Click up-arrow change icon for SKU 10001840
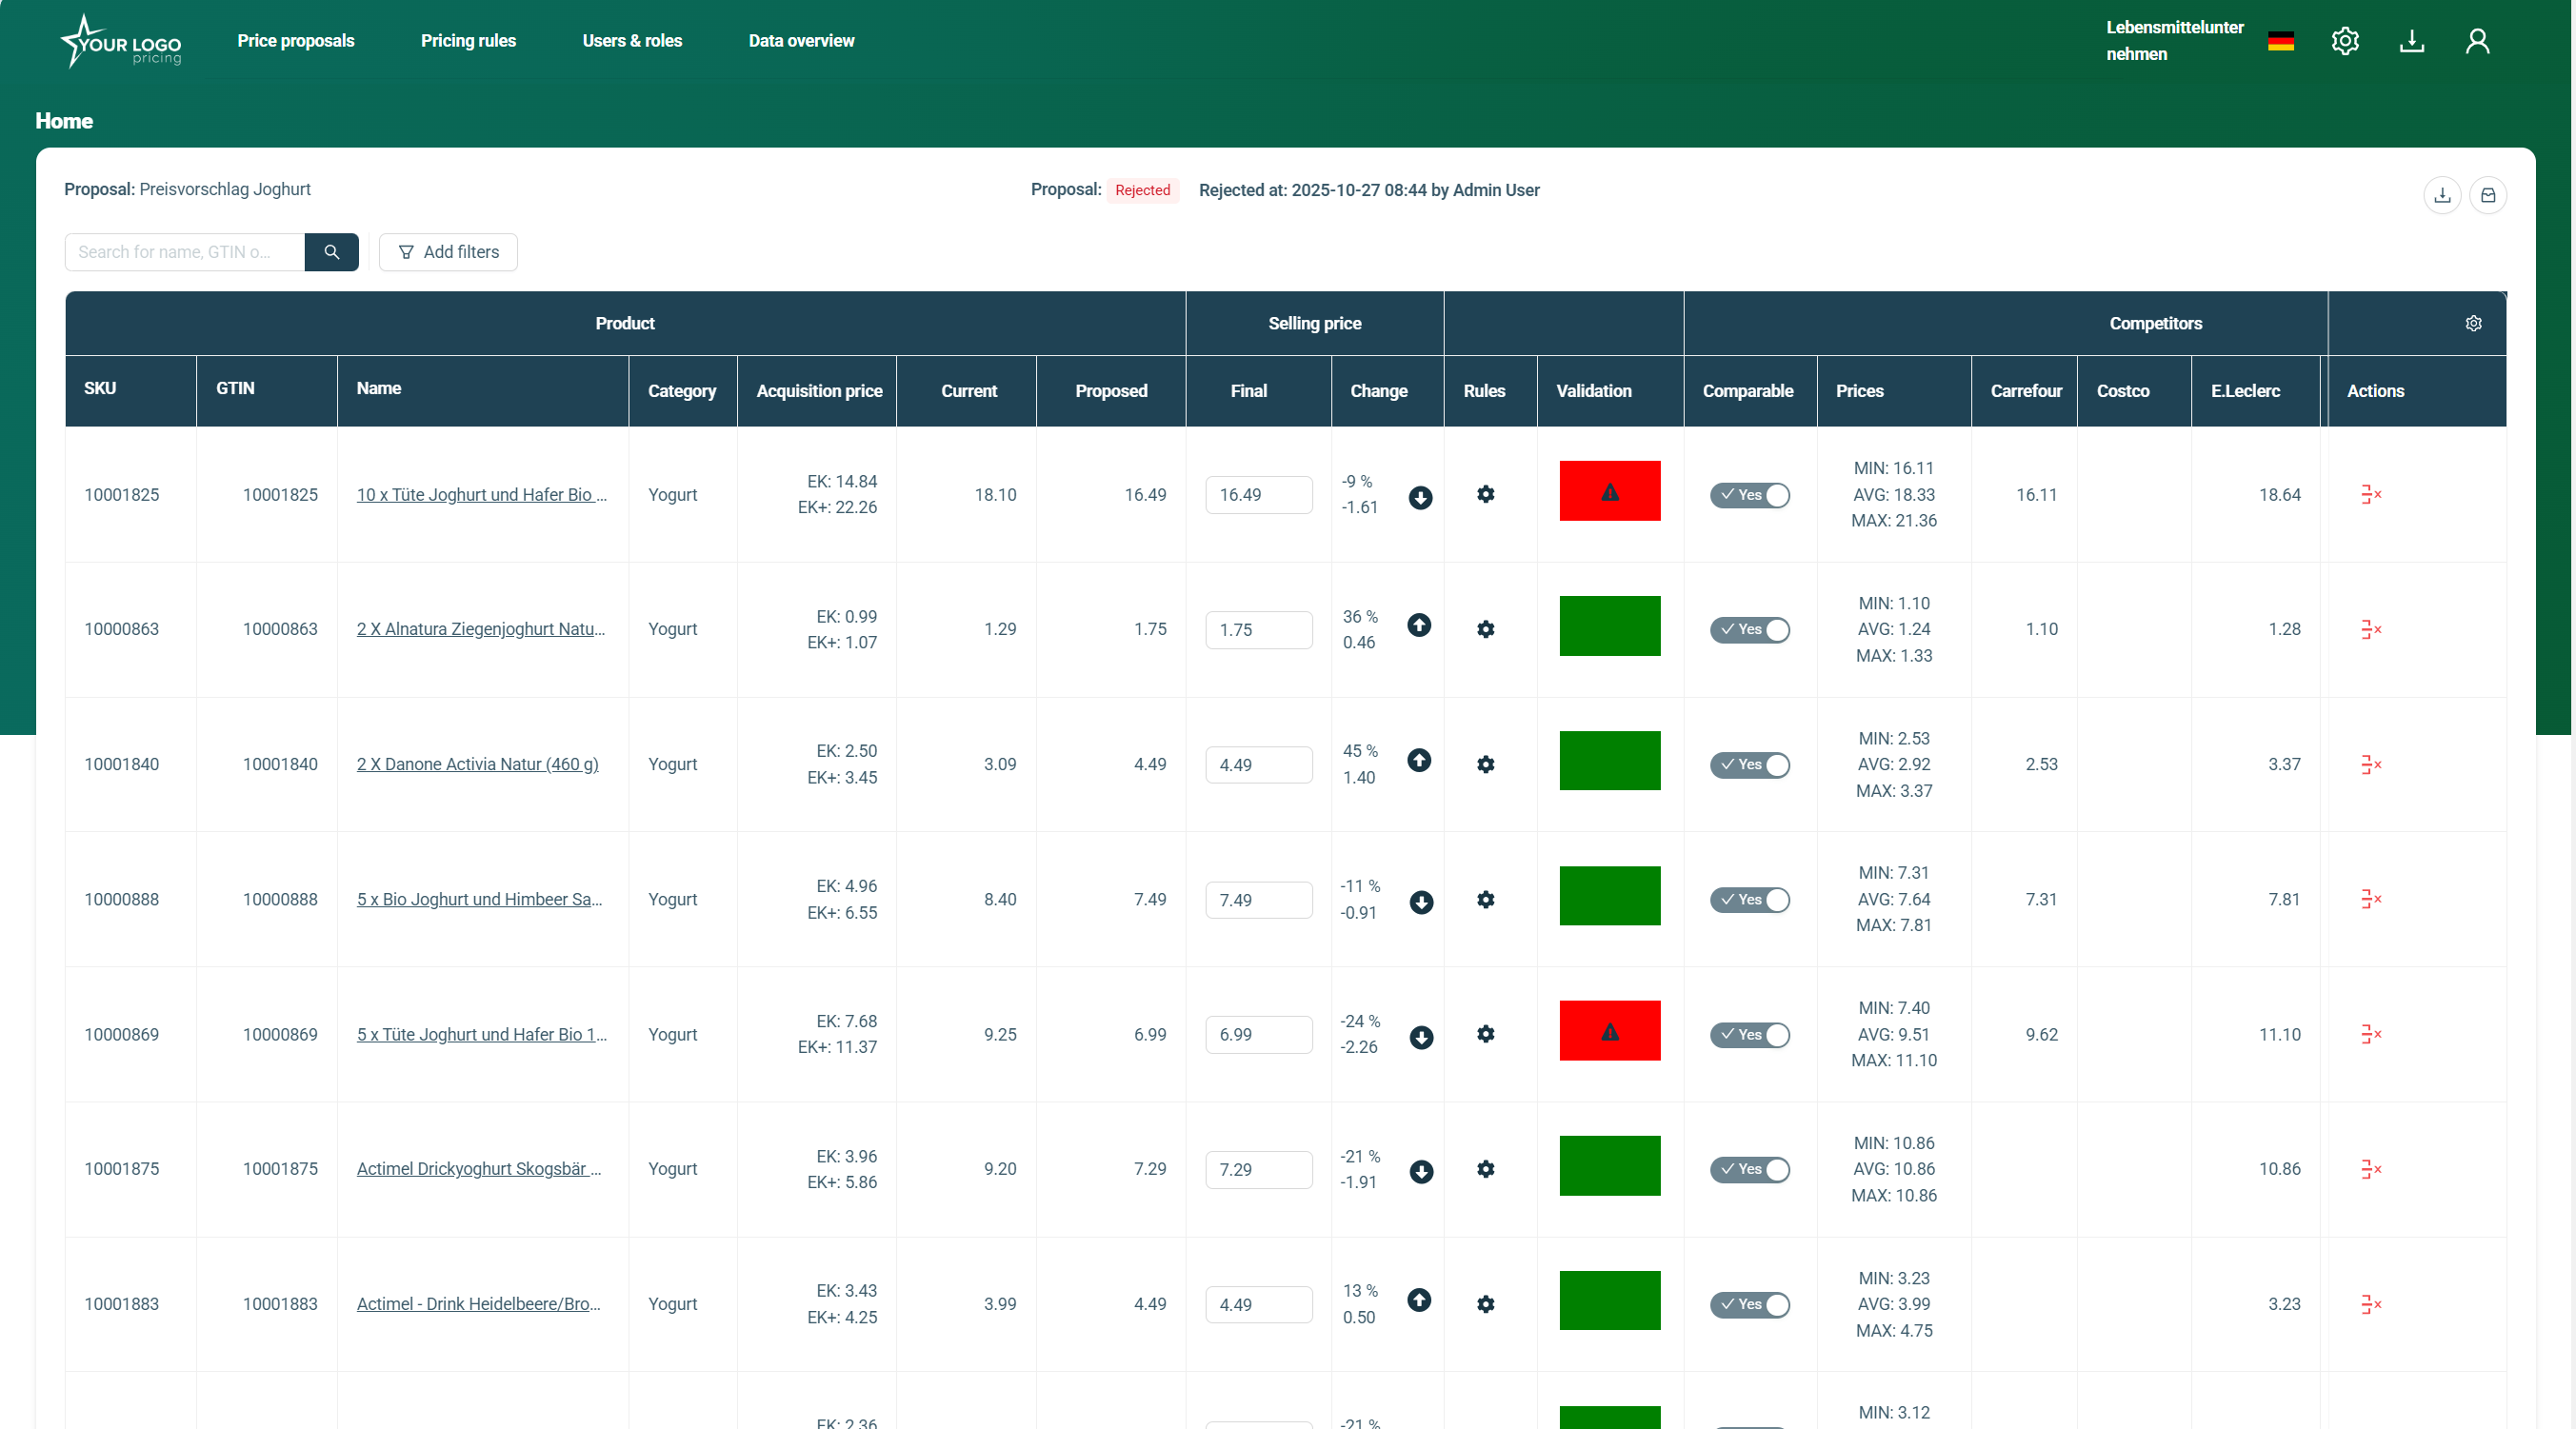Screen dimensions: 2576x1429 click(1419, 760)
